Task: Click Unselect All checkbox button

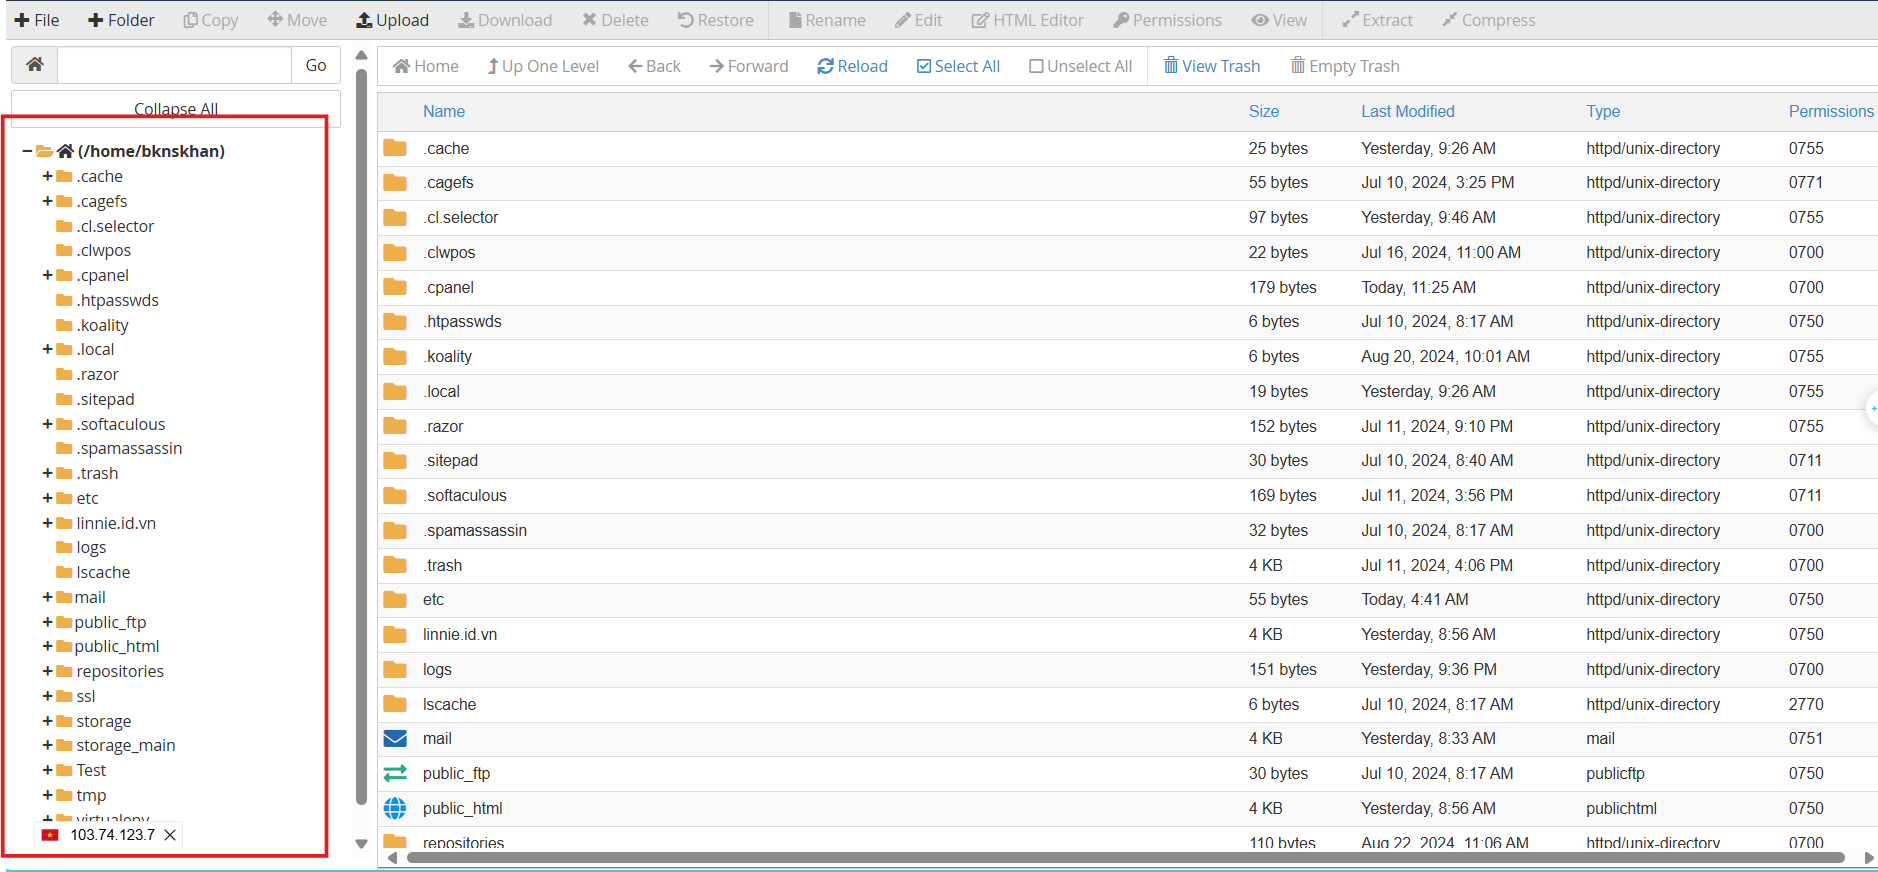Action: 1080,66
